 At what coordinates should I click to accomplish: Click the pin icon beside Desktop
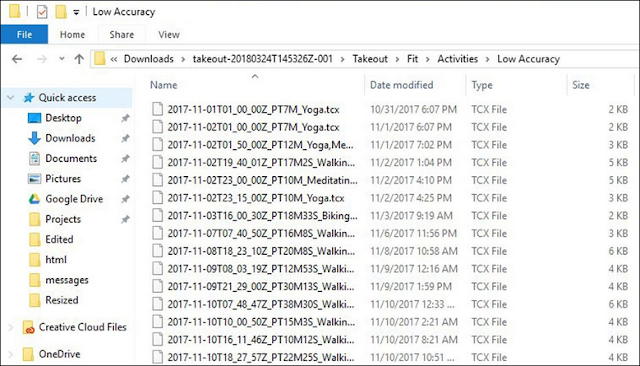coord(125,118)
